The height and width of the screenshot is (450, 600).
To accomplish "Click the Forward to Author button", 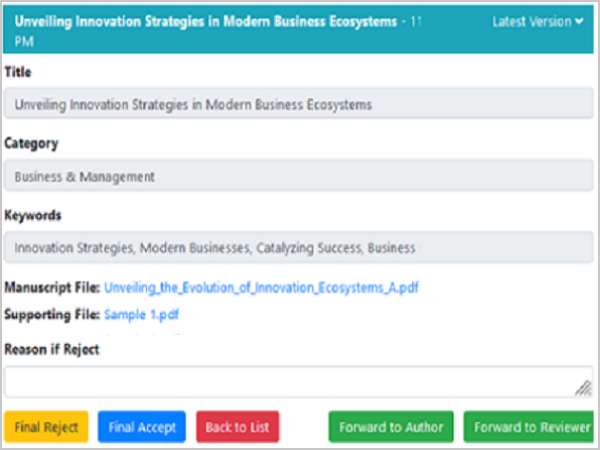I will point(392,427).
